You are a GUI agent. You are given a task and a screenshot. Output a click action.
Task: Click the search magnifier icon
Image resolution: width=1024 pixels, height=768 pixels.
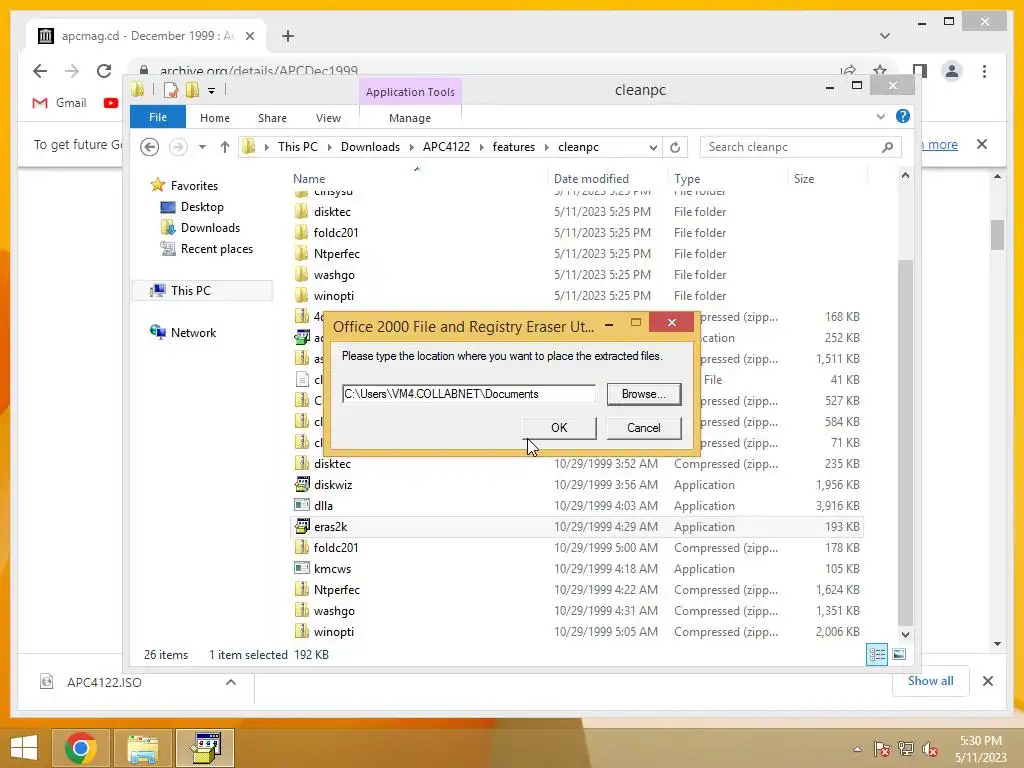click(887, 147)
